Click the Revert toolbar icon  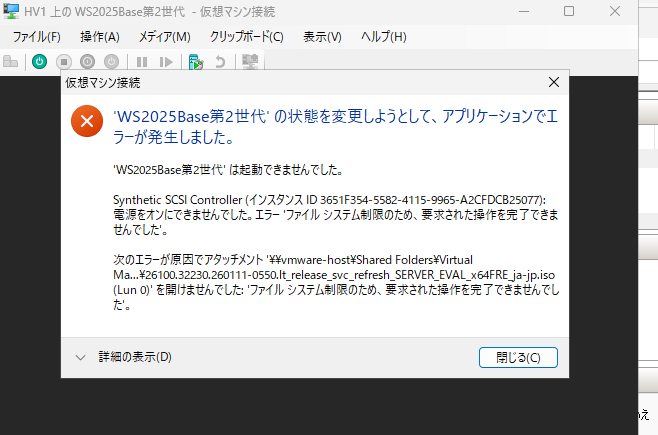click(220, 61)
